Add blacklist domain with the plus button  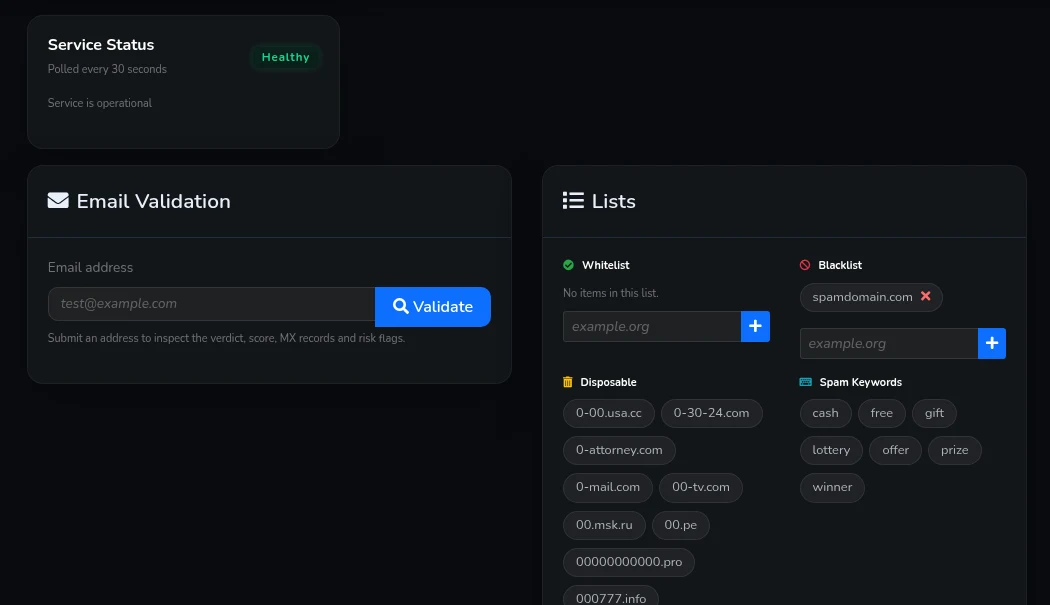[x=992, y=343]
